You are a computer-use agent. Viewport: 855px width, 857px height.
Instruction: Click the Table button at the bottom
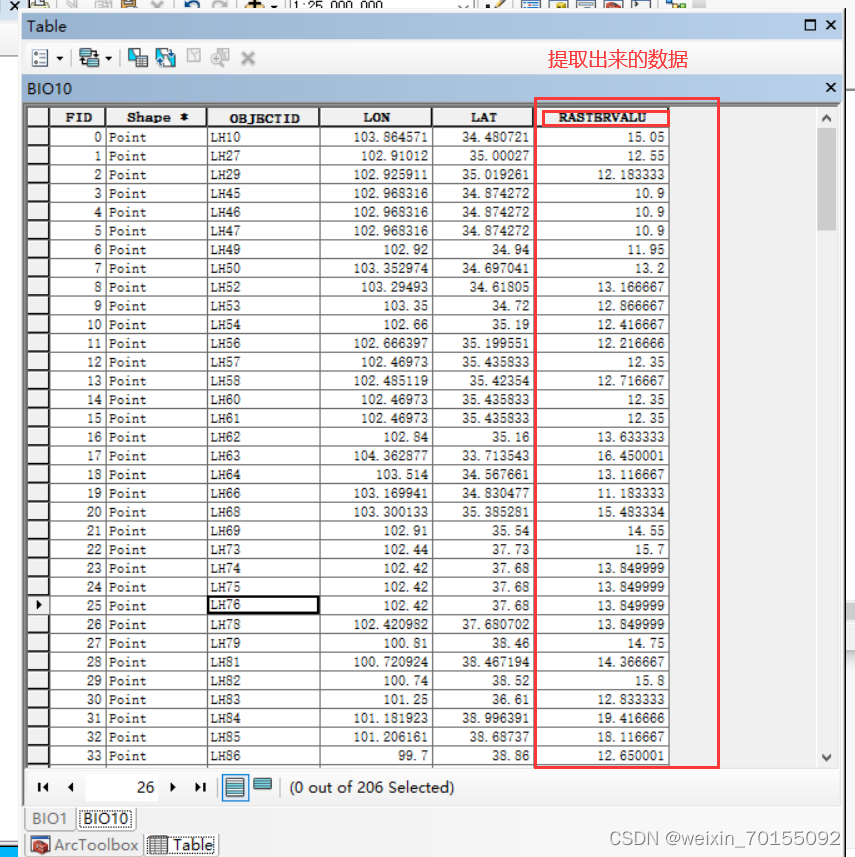coord(181,844)
